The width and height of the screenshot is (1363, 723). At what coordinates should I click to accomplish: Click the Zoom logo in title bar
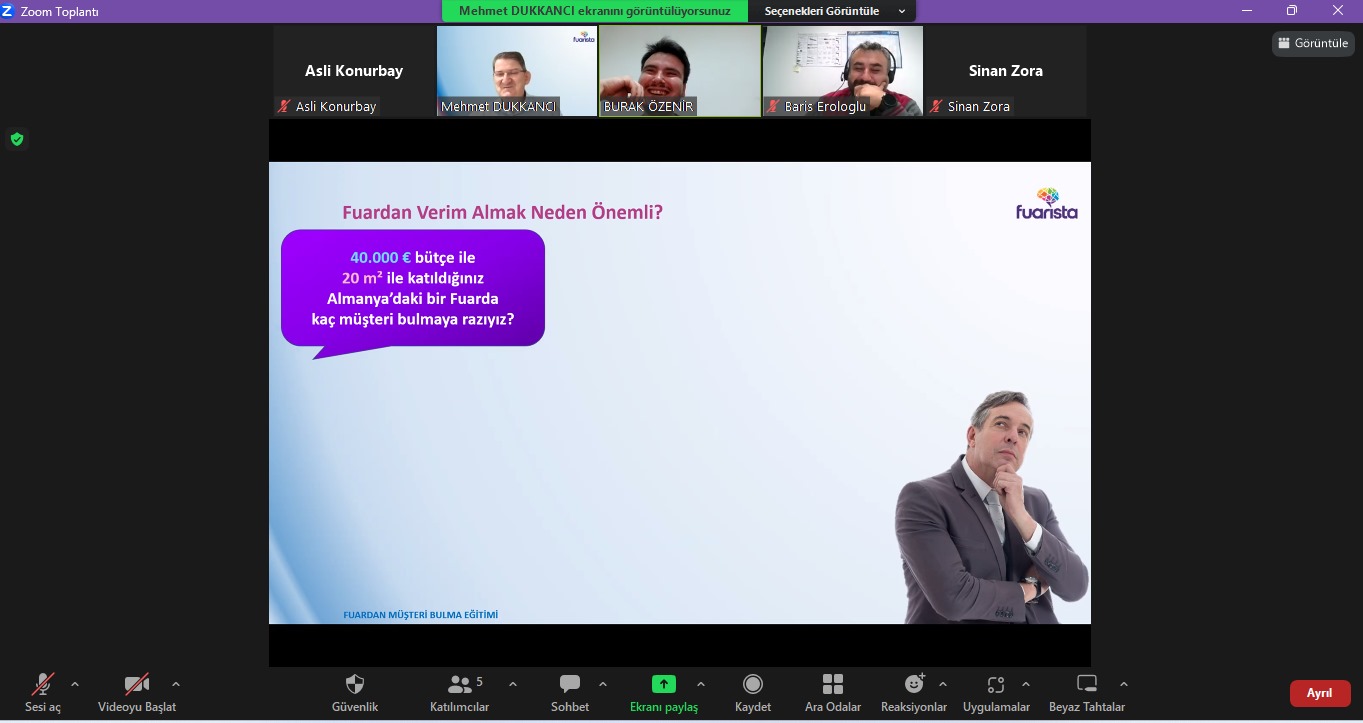click(9, 11)
